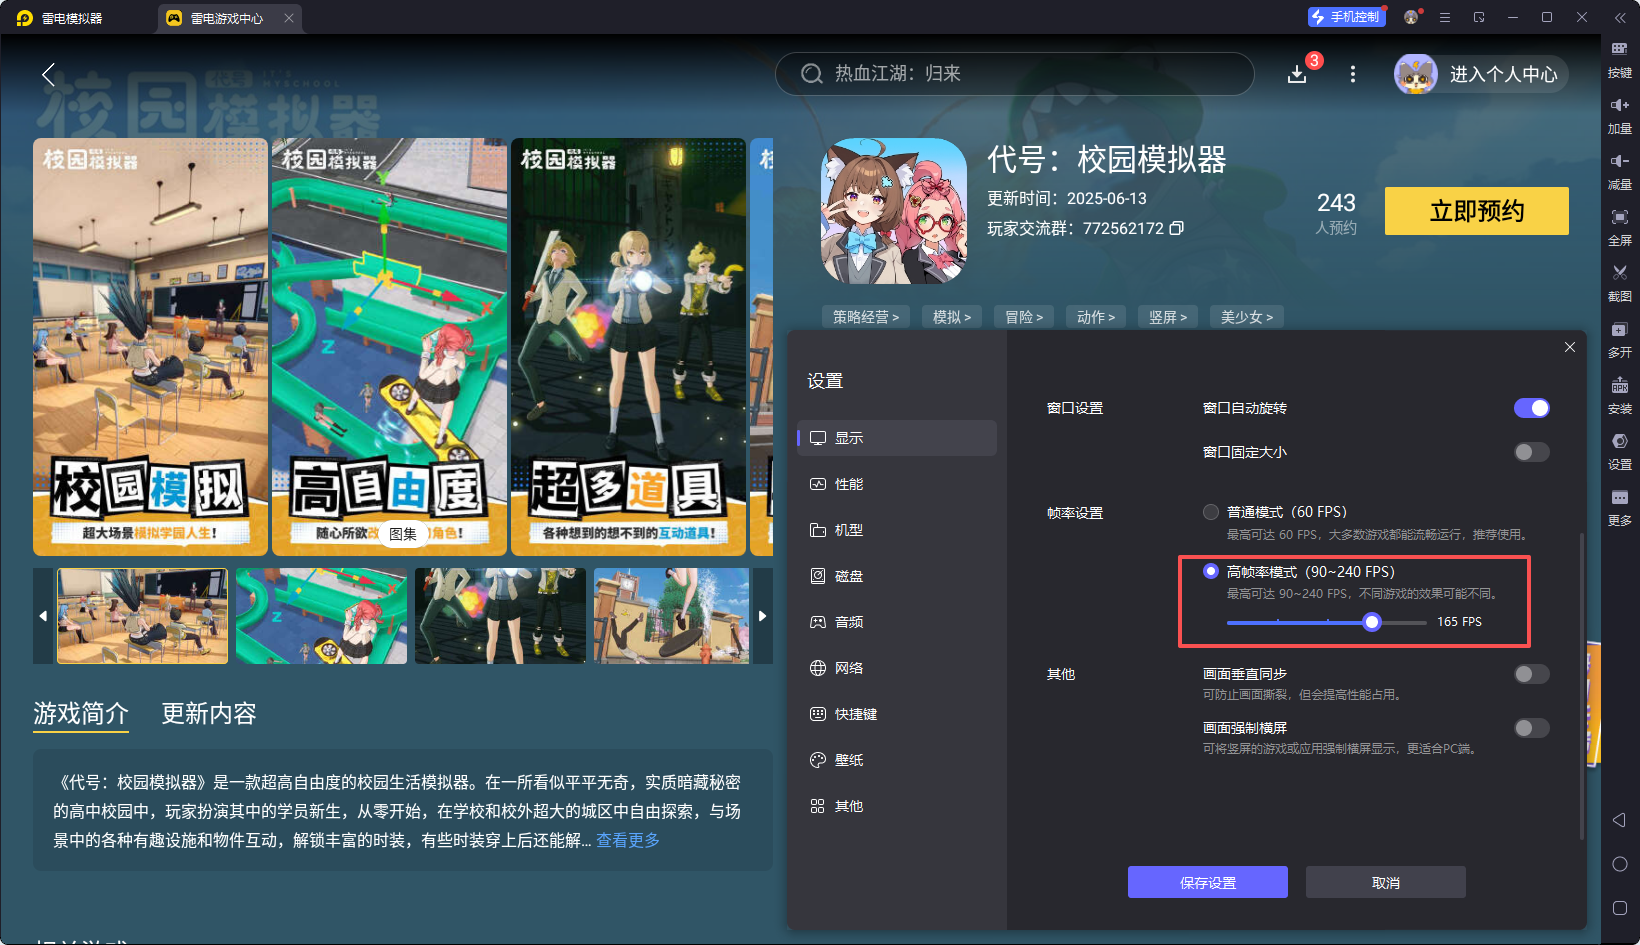
Task: Open the 美少女 > tag
Action: pyautogui.click(x=1247, y=317)
